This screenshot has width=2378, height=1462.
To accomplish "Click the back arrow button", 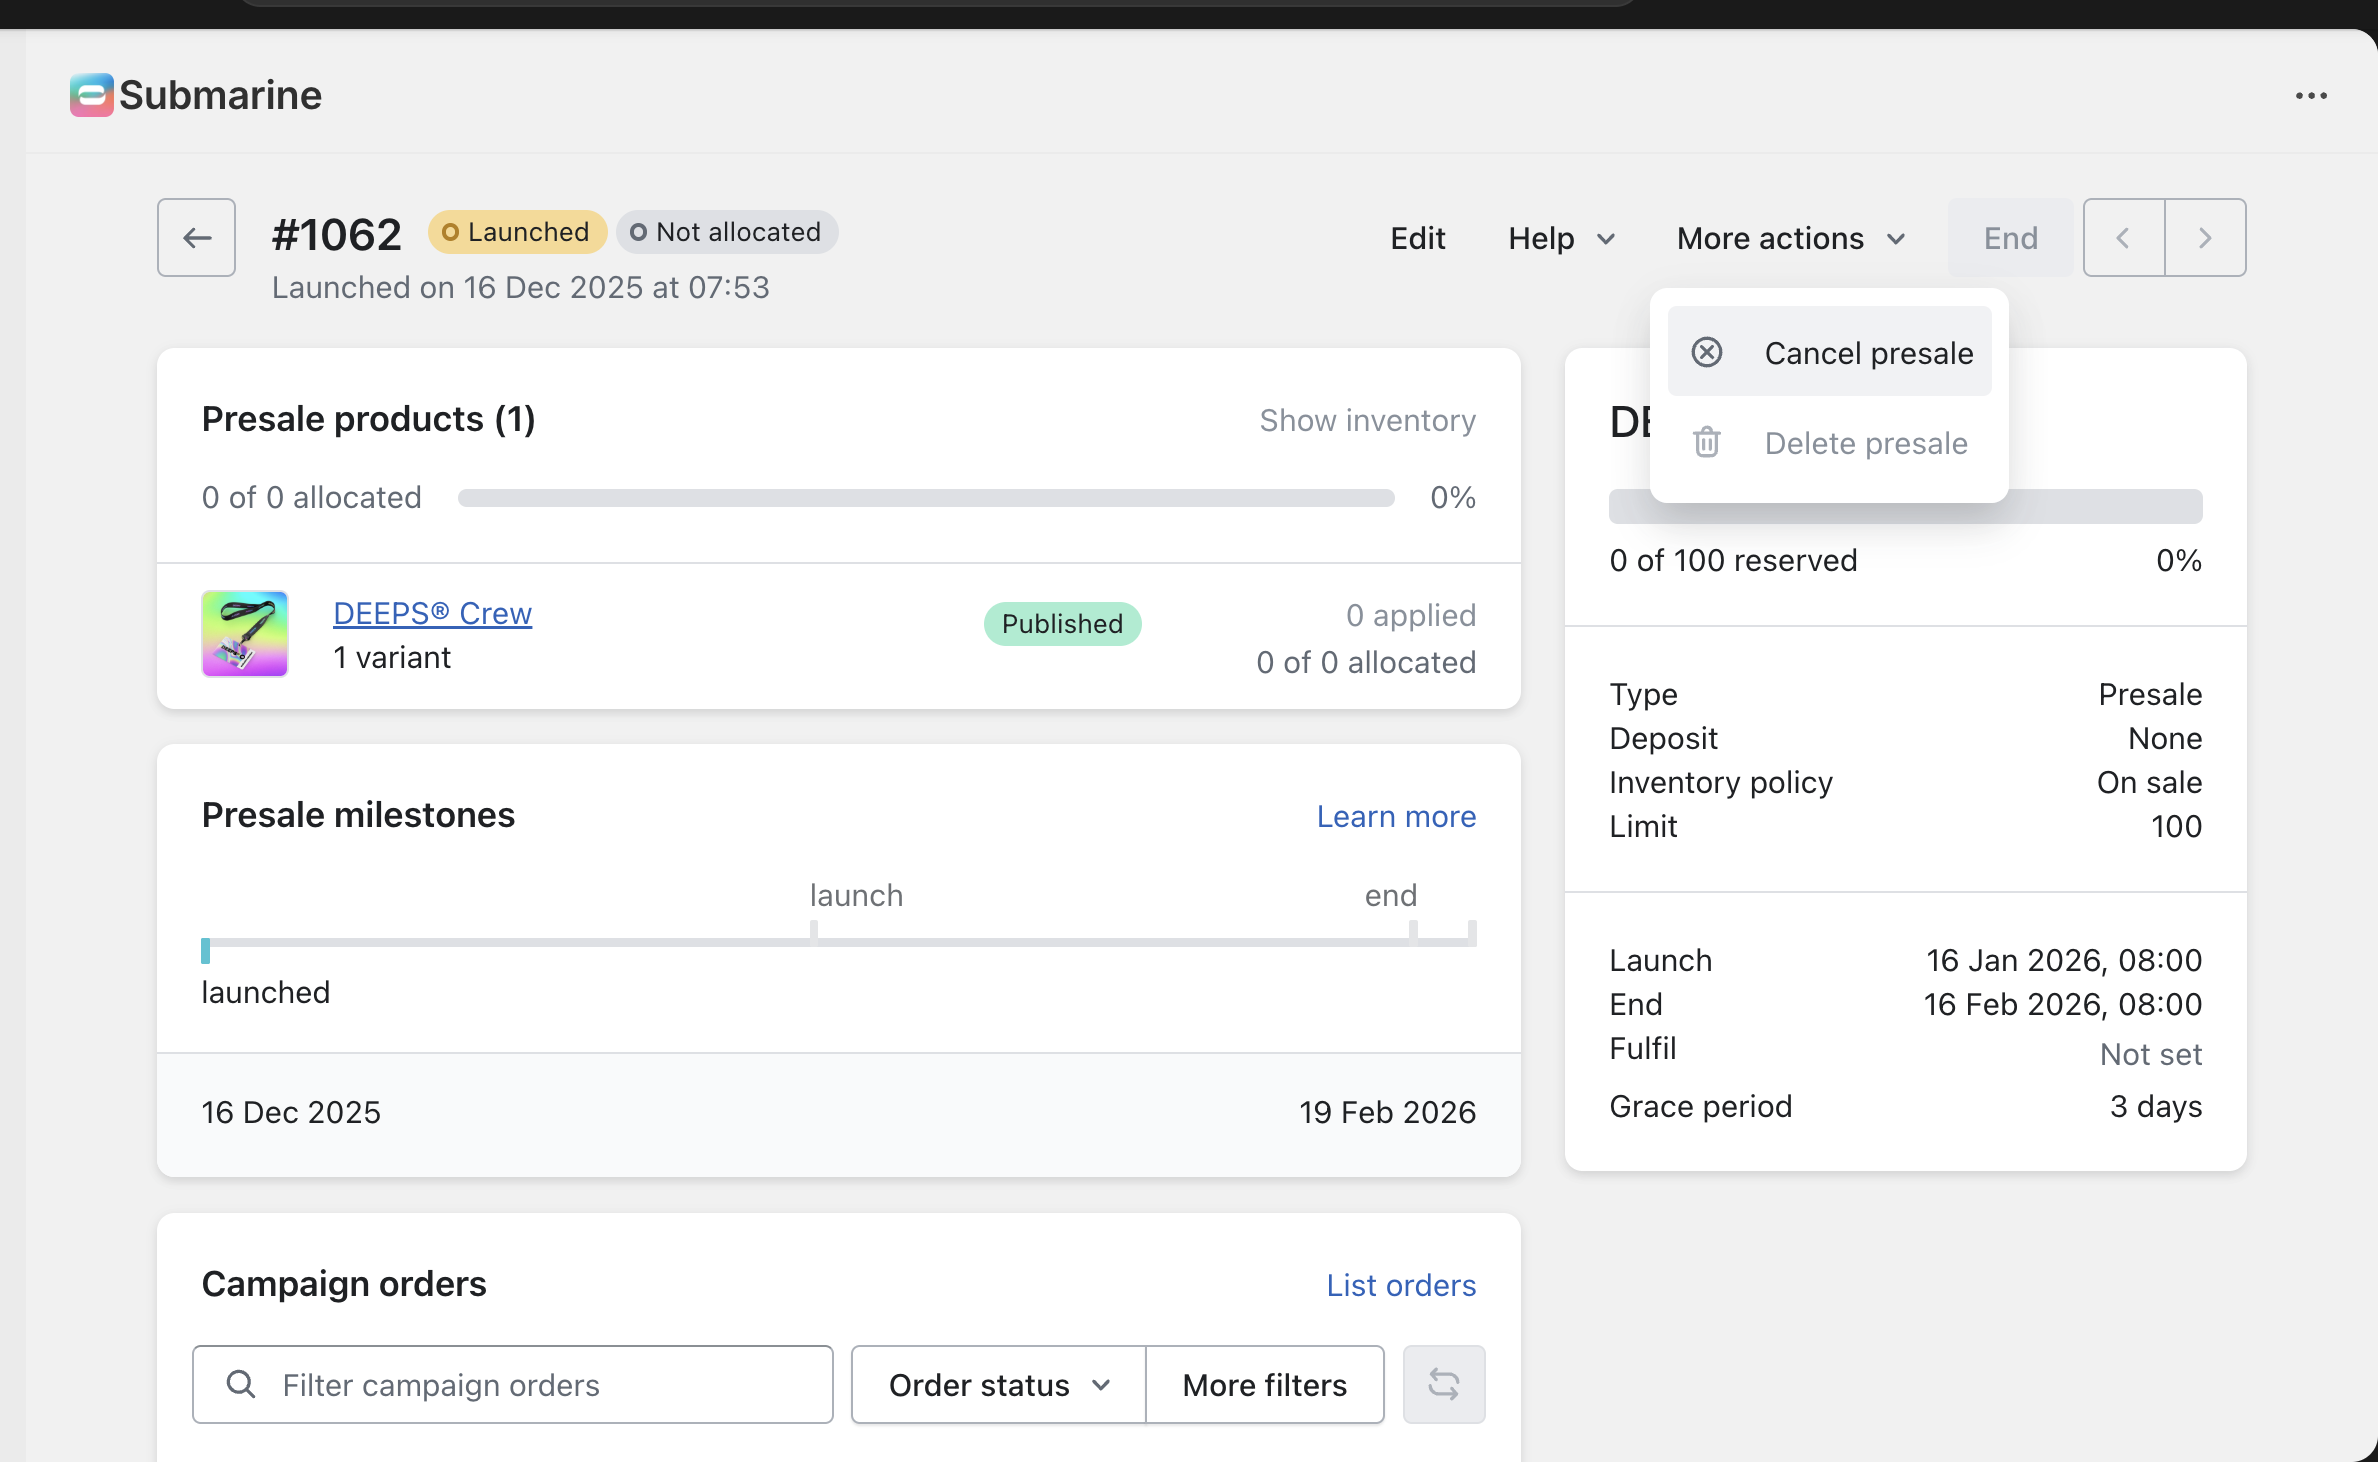I will [x=196, y=237].
